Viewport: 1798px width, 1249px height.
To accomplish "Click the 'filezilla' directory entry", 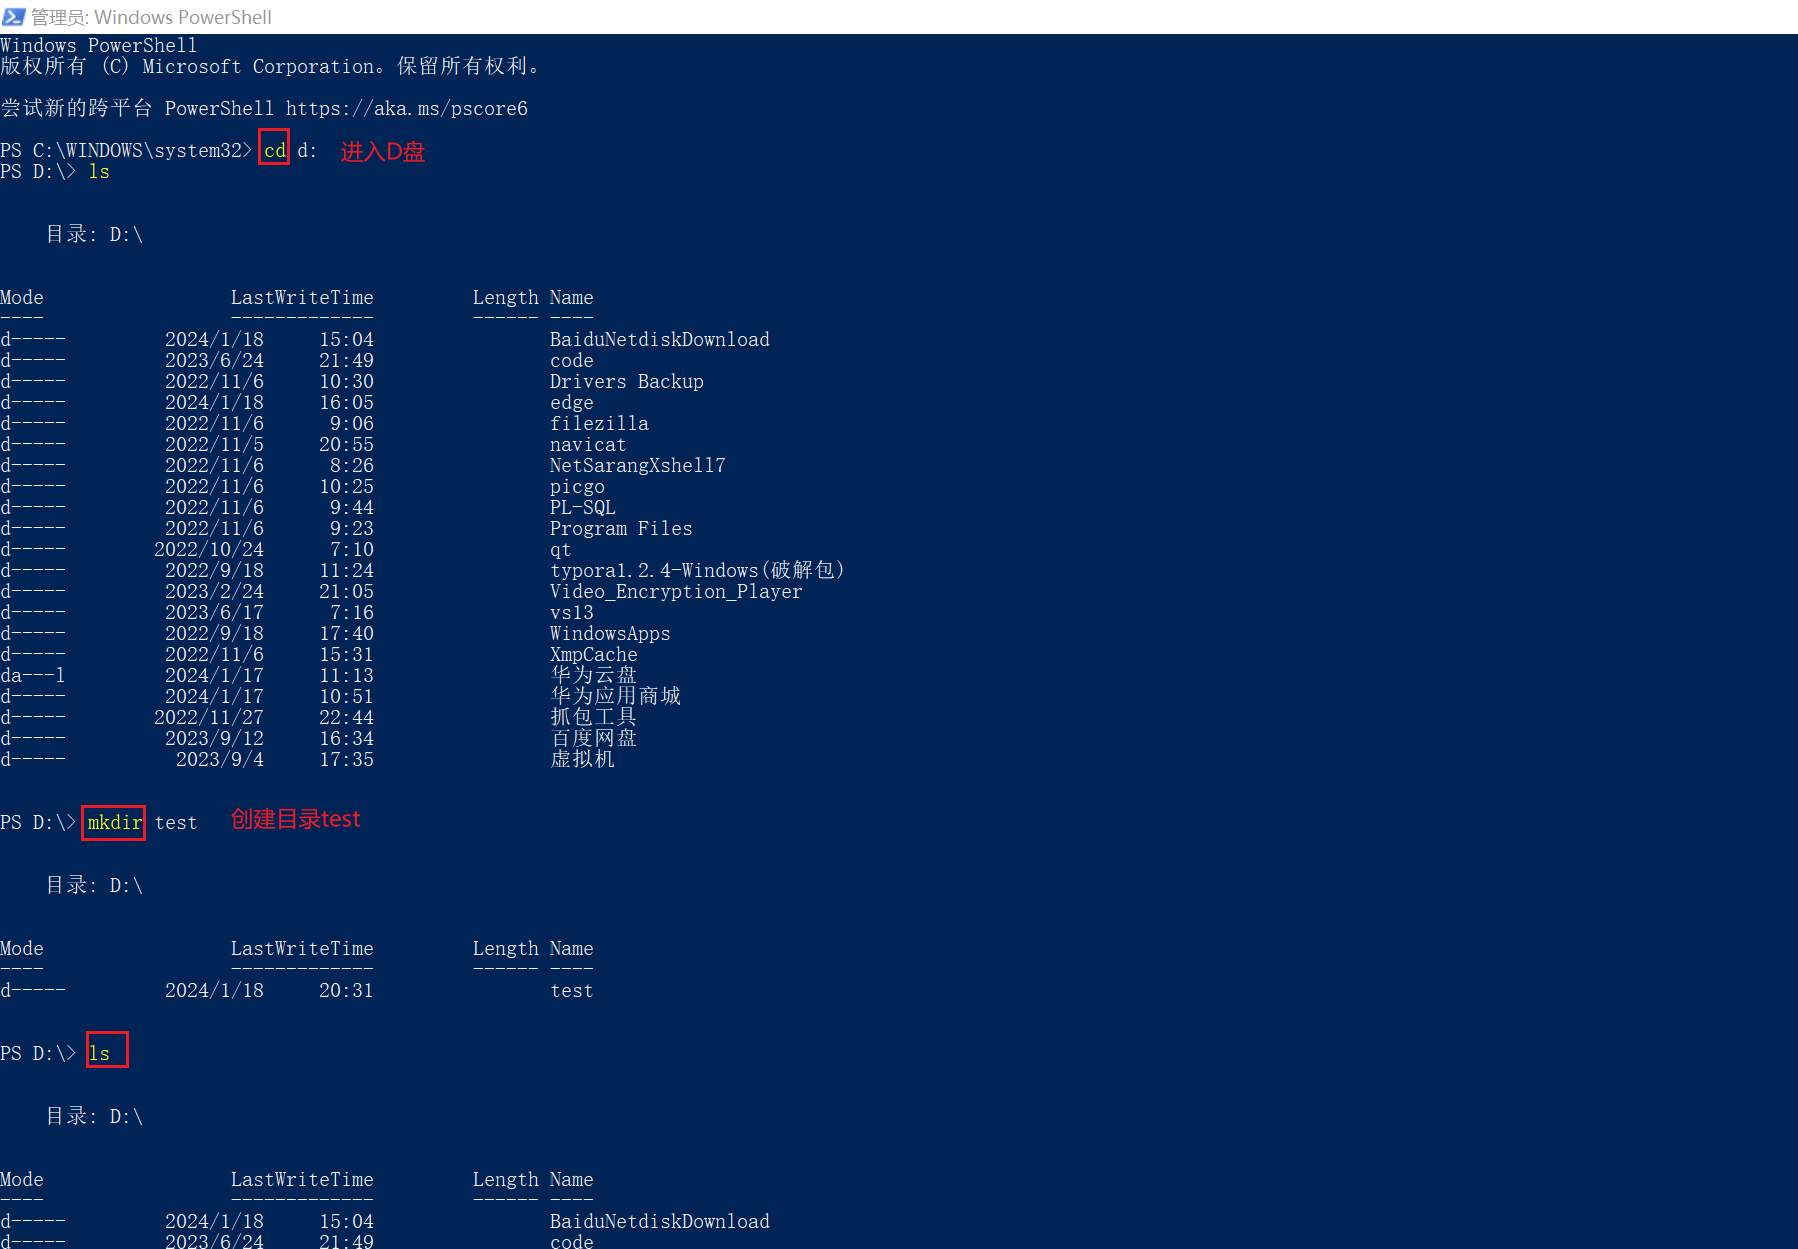I will coord(599,423).
